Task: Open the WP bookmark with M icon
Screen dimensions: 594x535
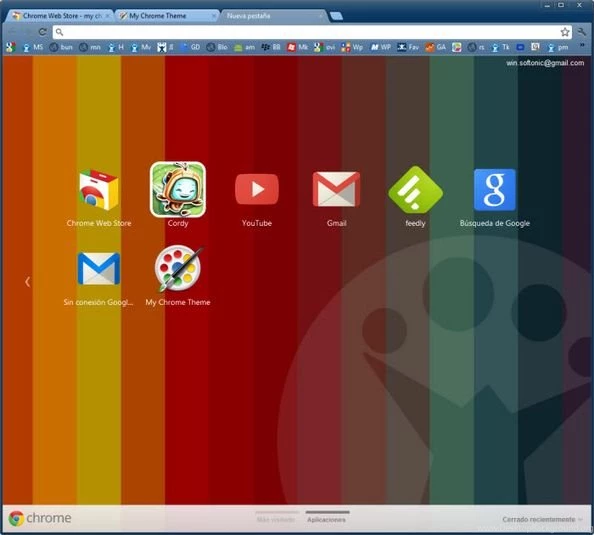Action: [x=380, y=47]
